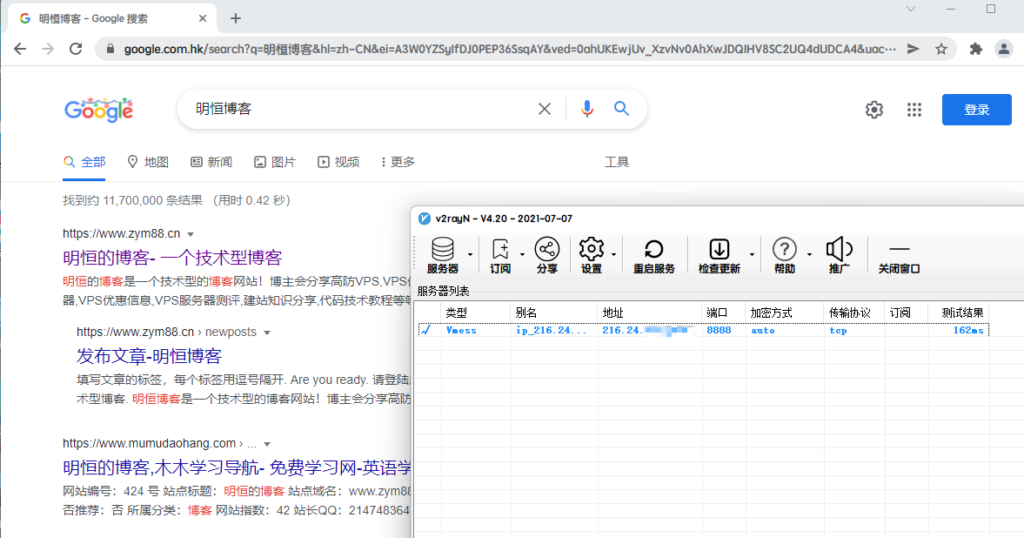Open Chrome profile avatar icon

coord(1004,49)
